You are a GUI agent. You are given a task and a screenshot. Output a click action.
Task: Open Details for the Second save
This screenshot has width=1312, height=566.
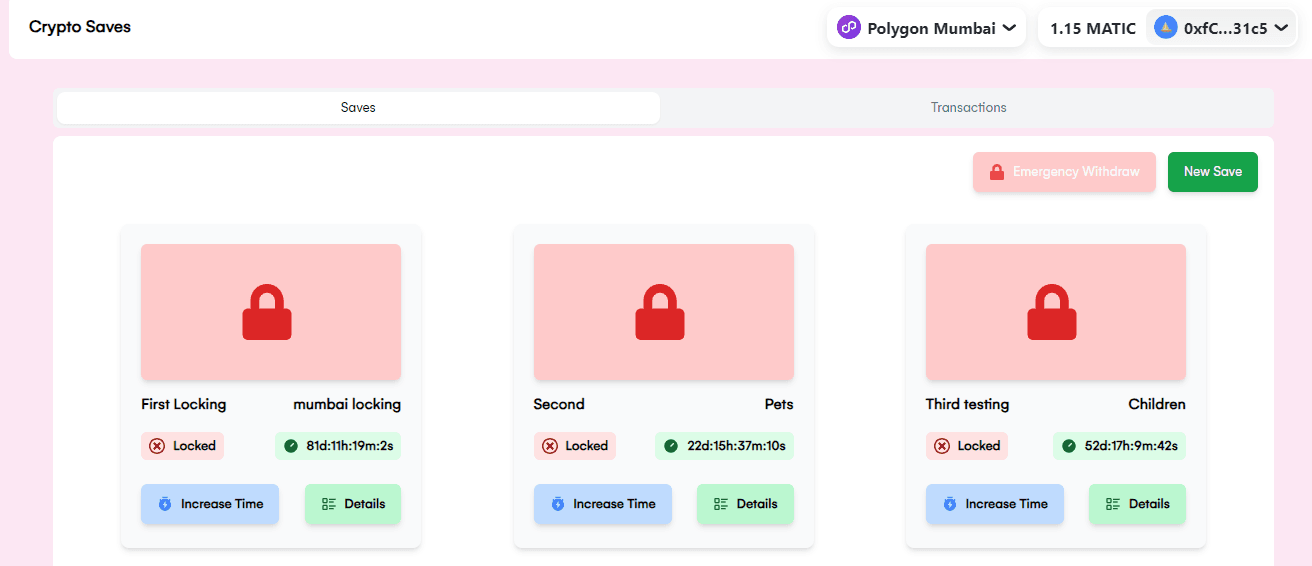745,504
